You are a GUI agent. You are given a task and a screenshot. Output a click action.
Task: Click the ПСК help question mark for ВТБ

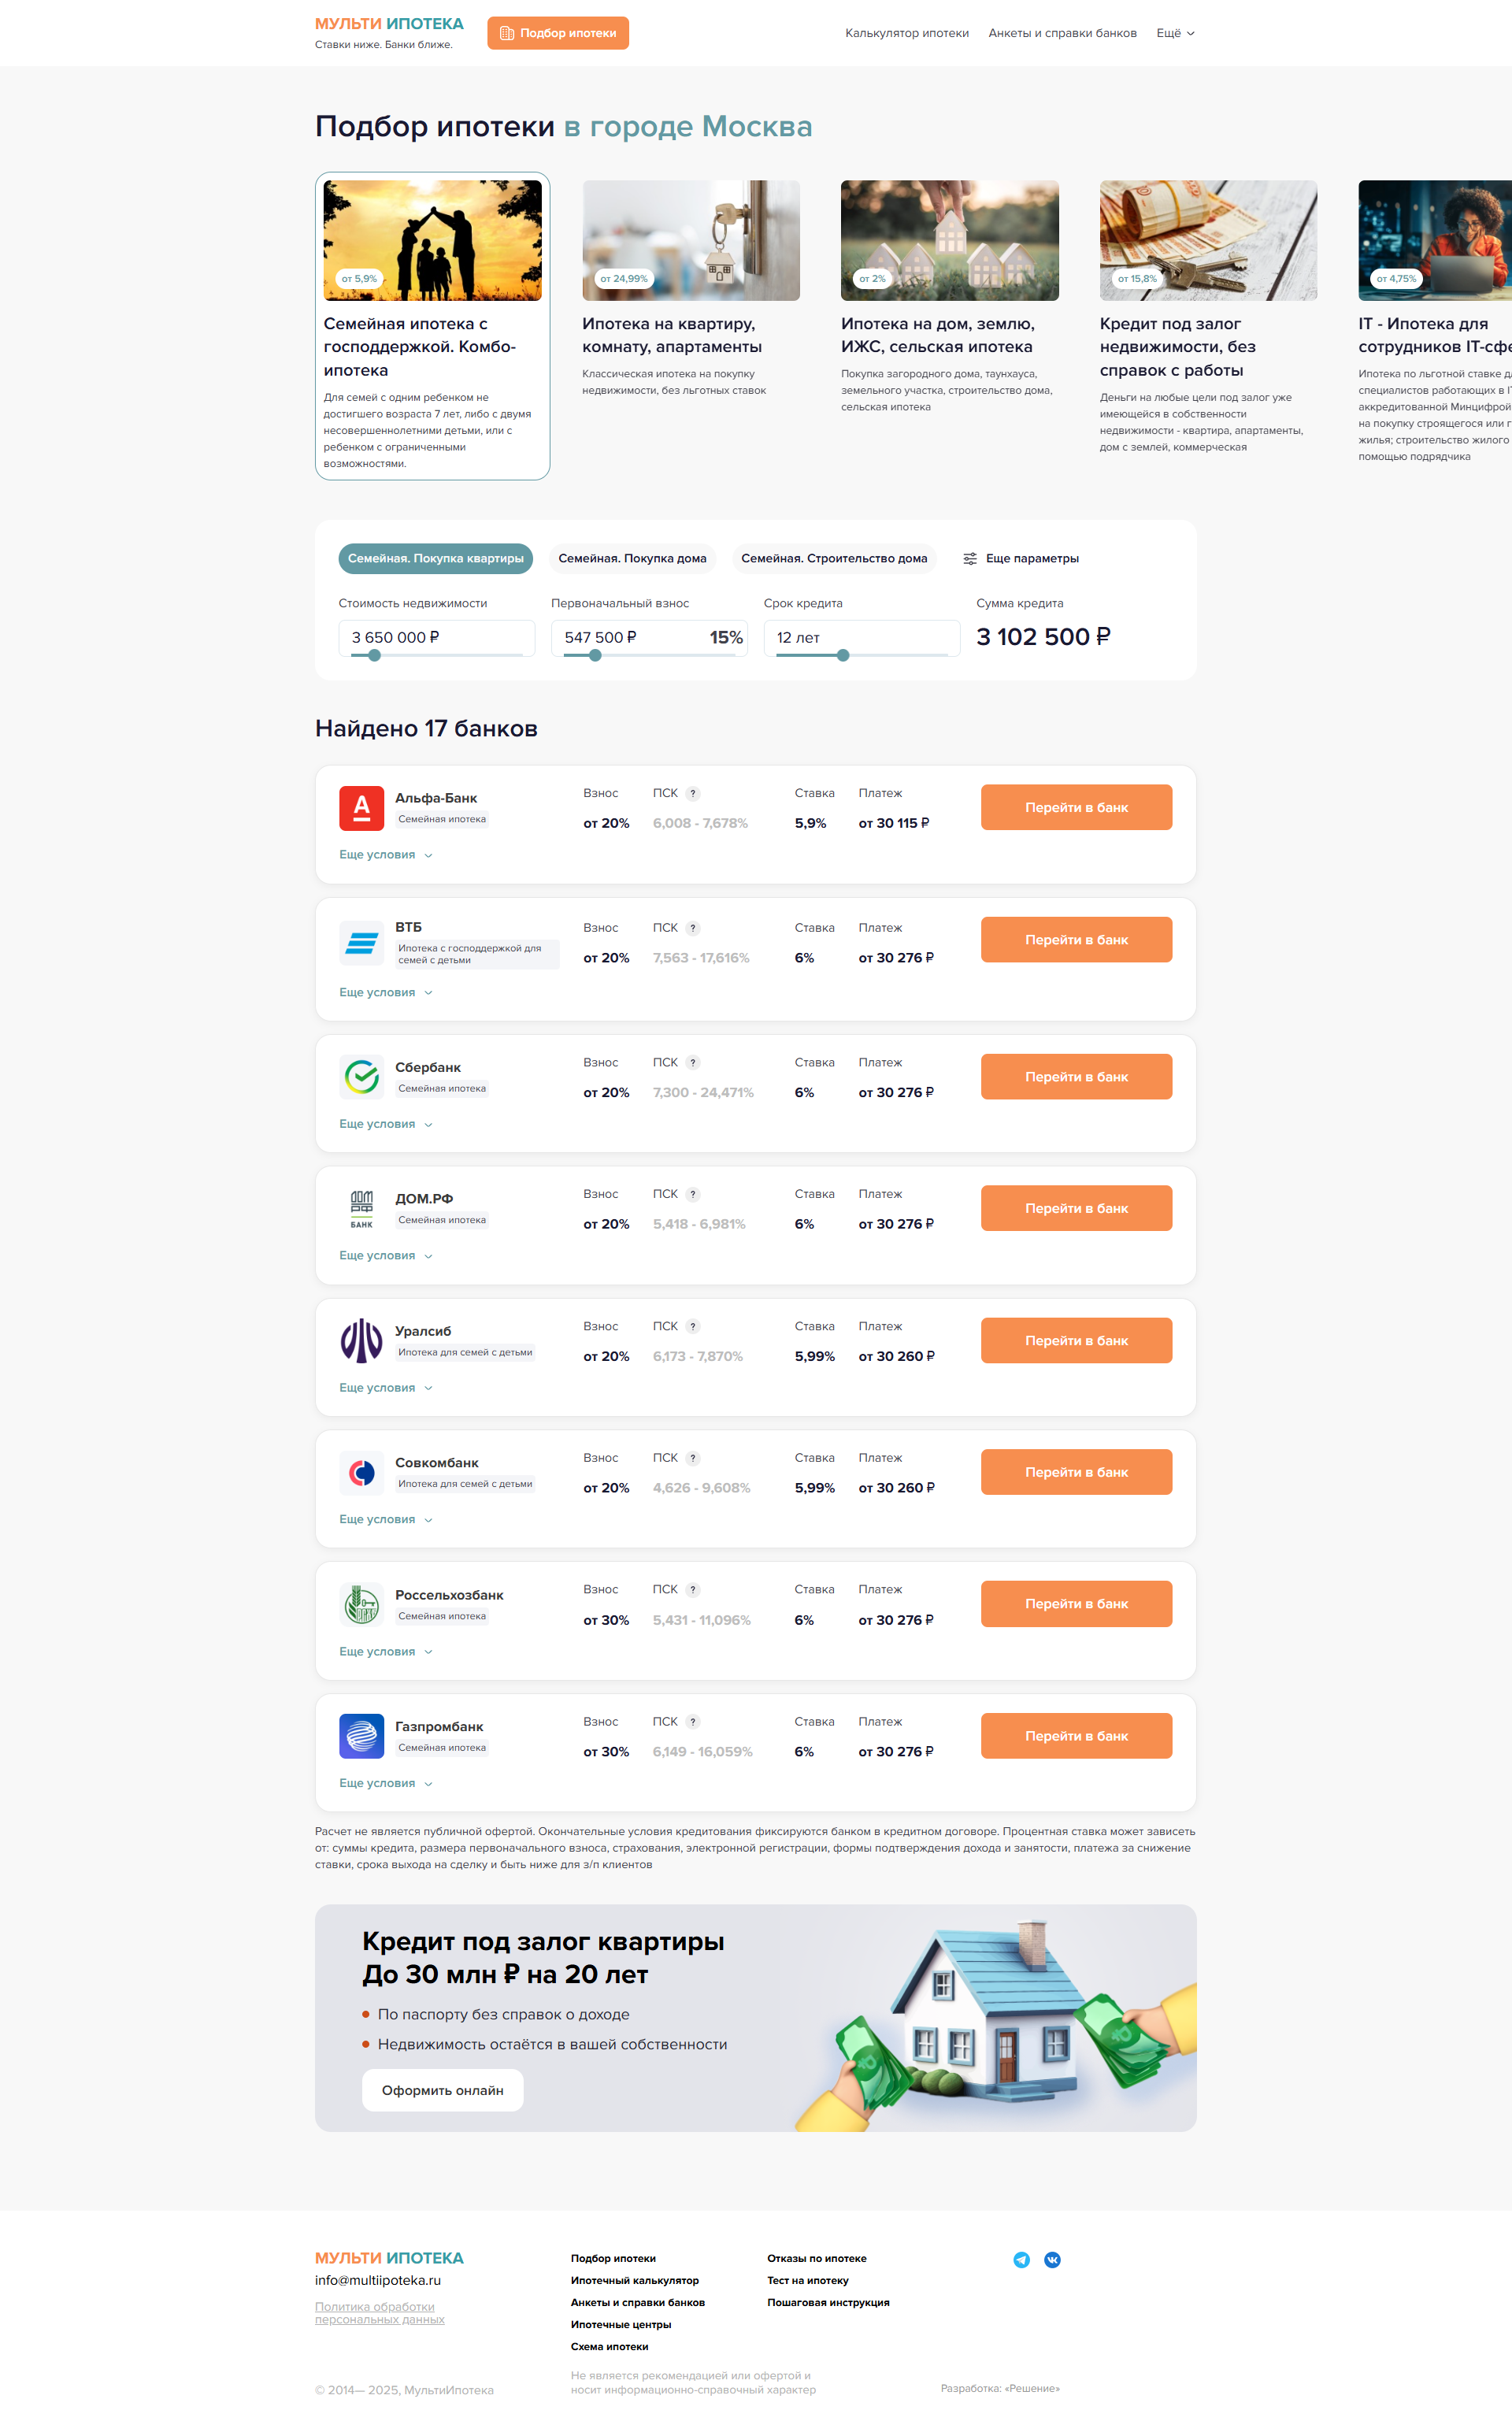pos(693,928)
